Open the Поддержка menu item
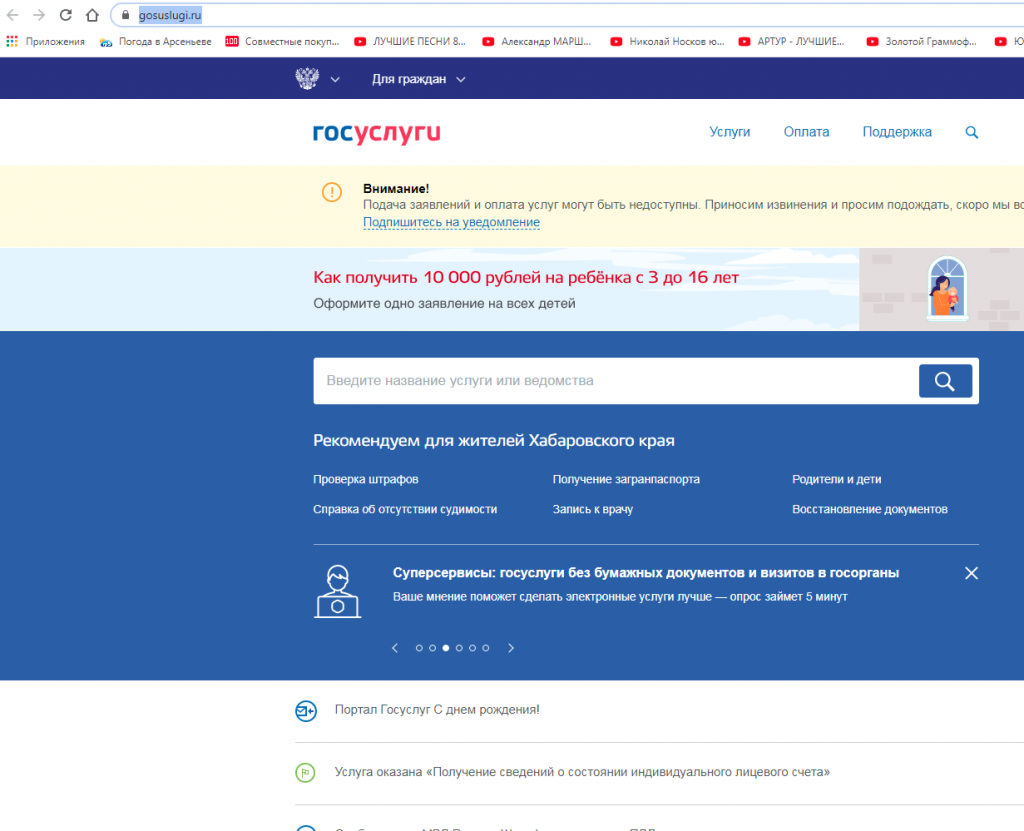This screenshot has width=1024, height=831. [897, 132]
